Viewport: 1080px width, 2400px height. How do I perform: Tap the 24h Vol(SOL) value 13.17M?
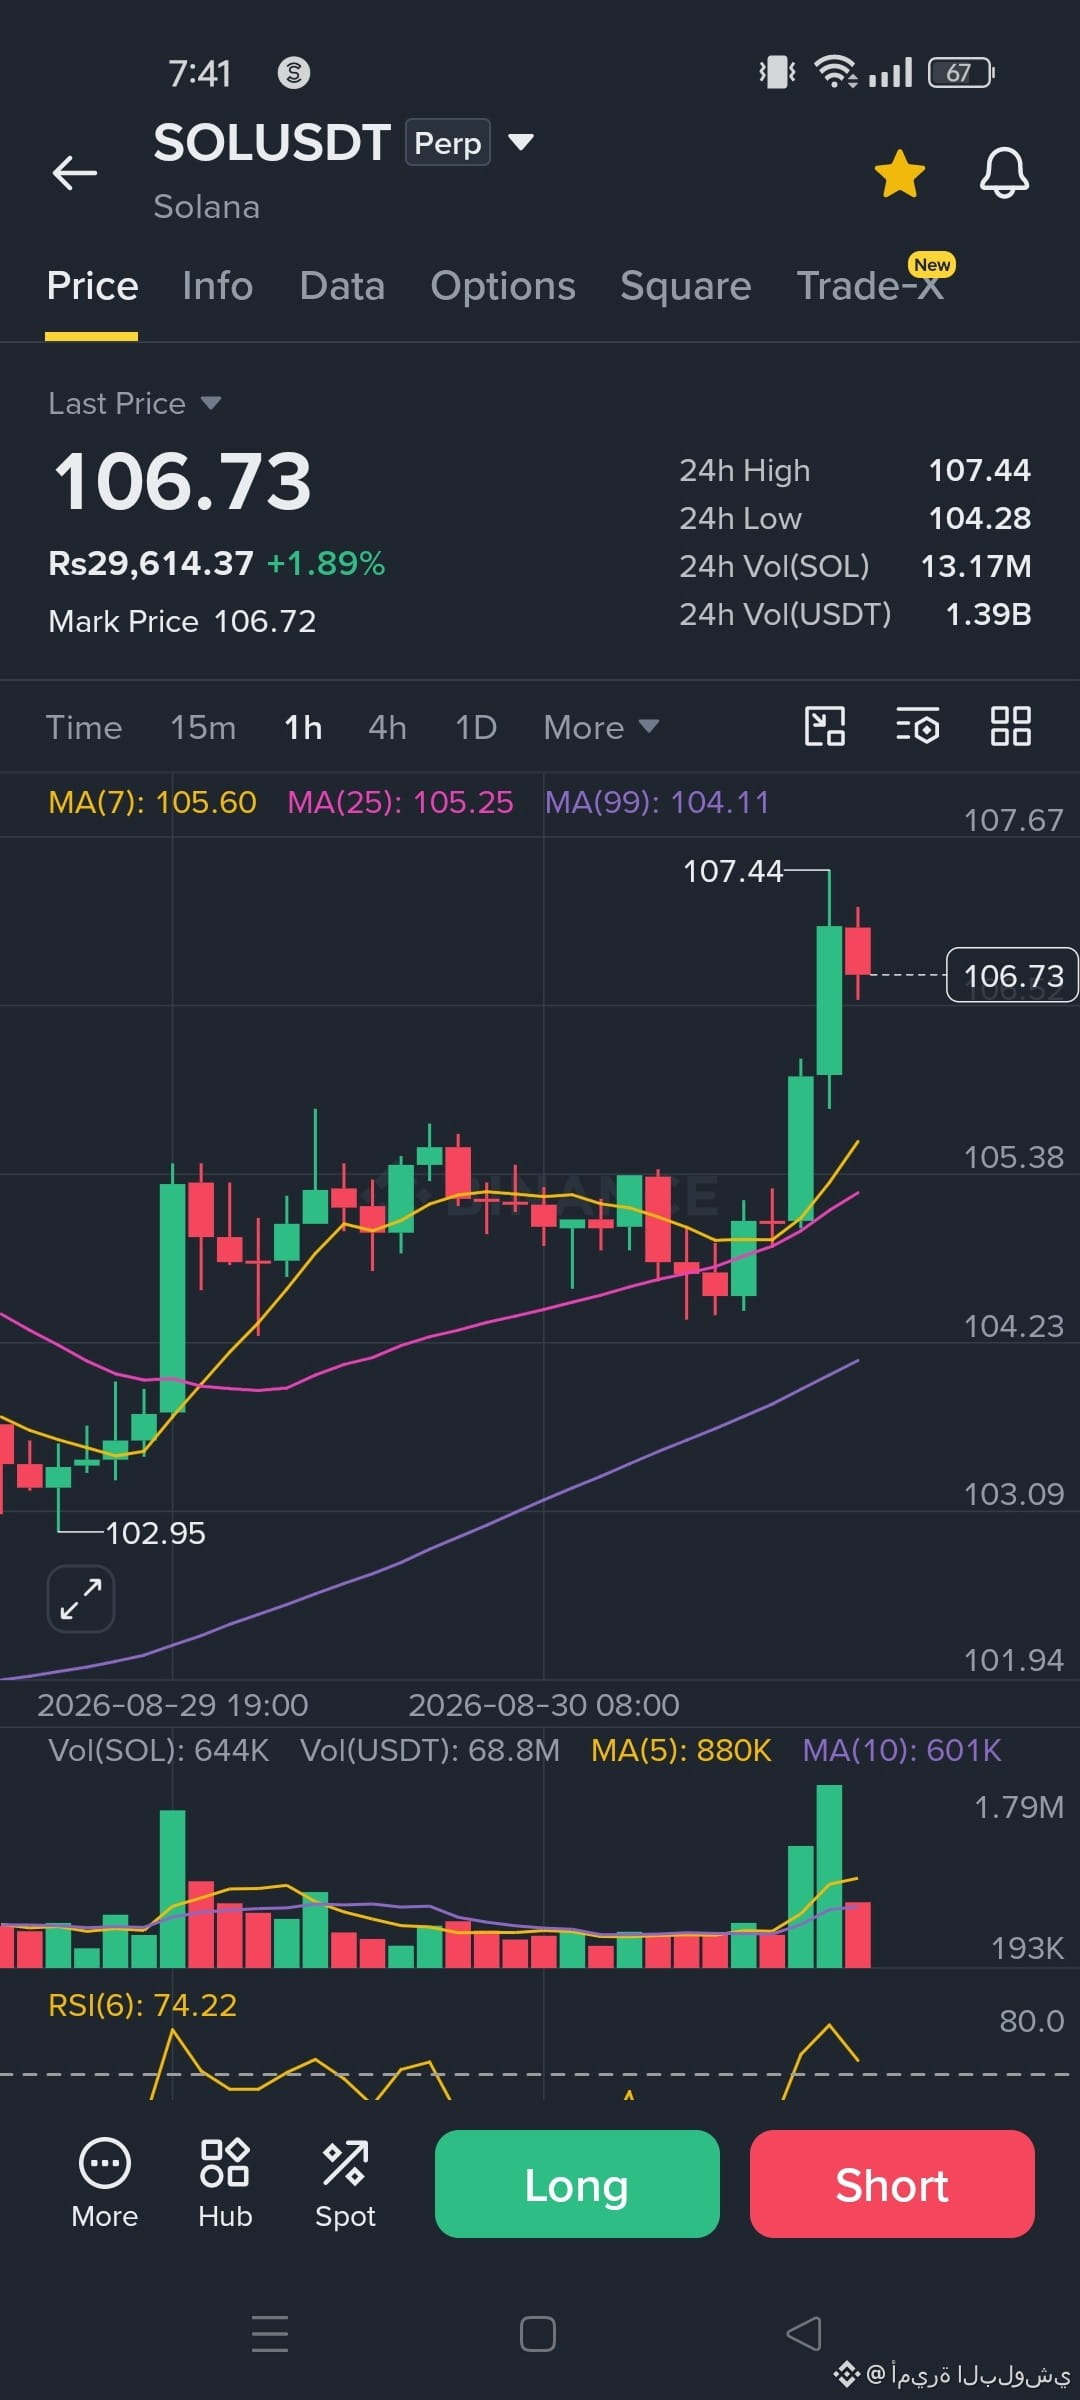[976, 566]
